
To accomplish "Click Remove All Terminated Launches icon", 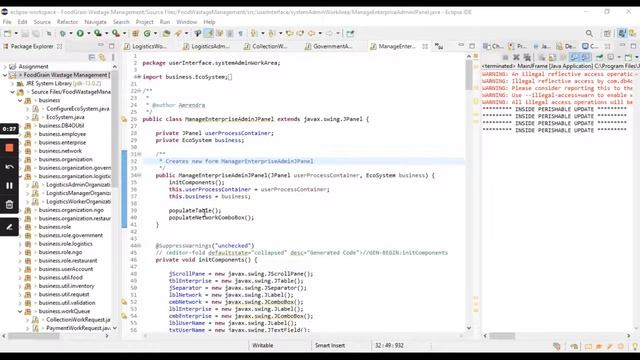I will point(527,57).
